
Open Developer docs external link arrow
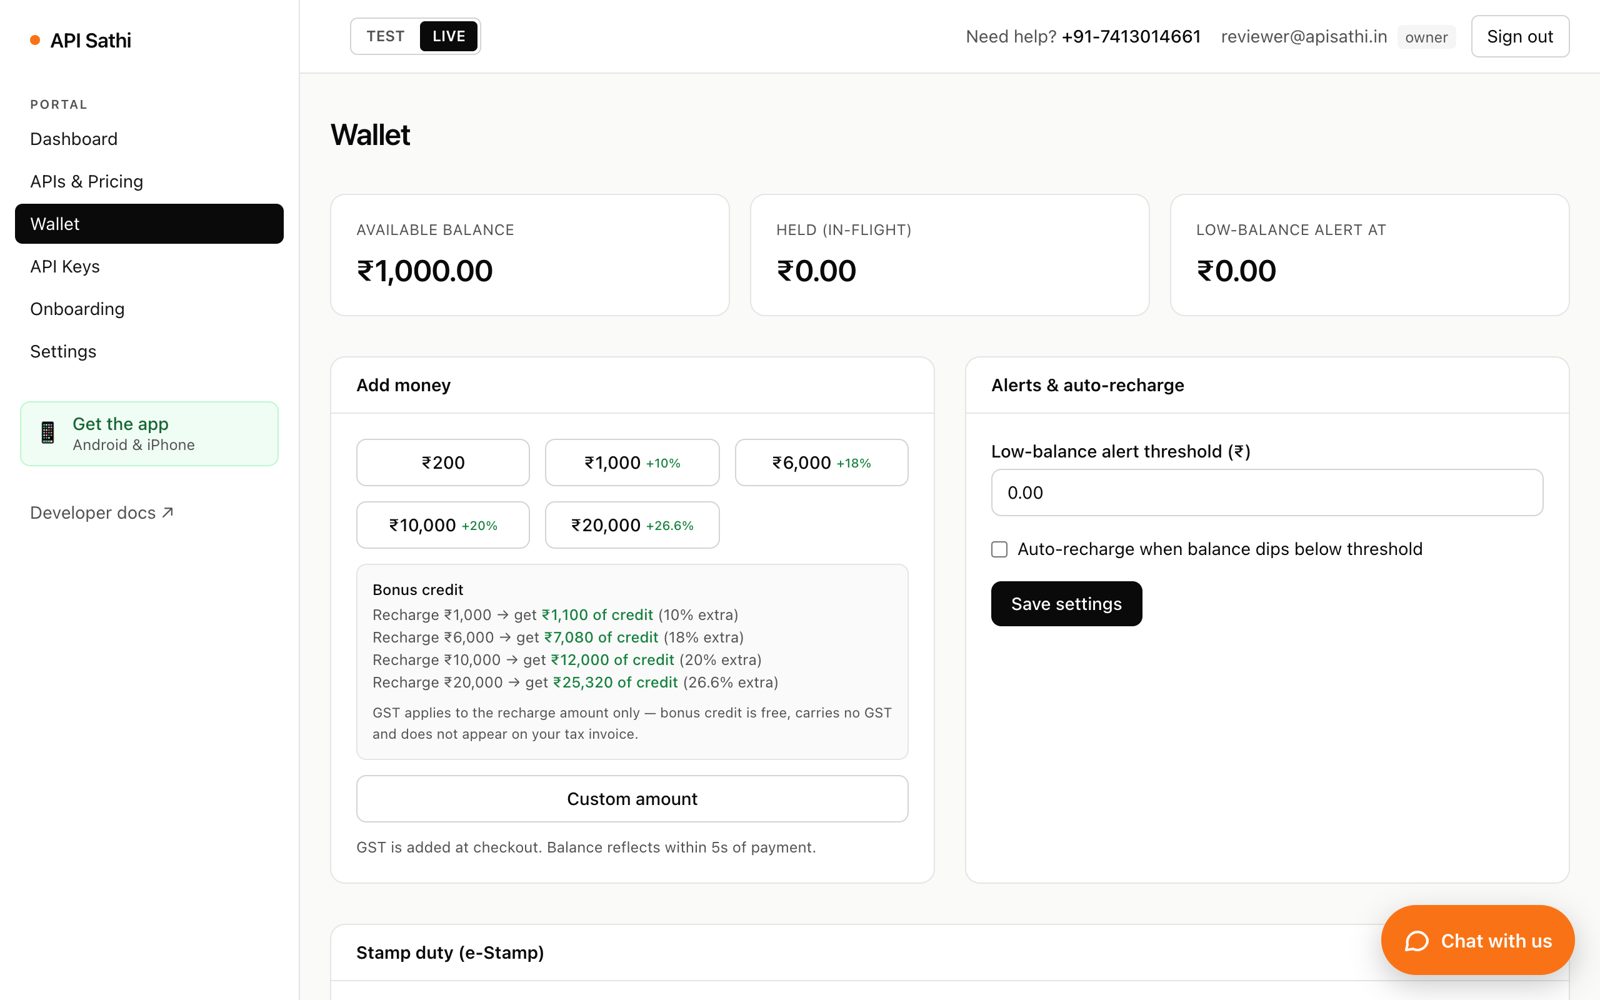pyautogui.click(x=168, y=512)
